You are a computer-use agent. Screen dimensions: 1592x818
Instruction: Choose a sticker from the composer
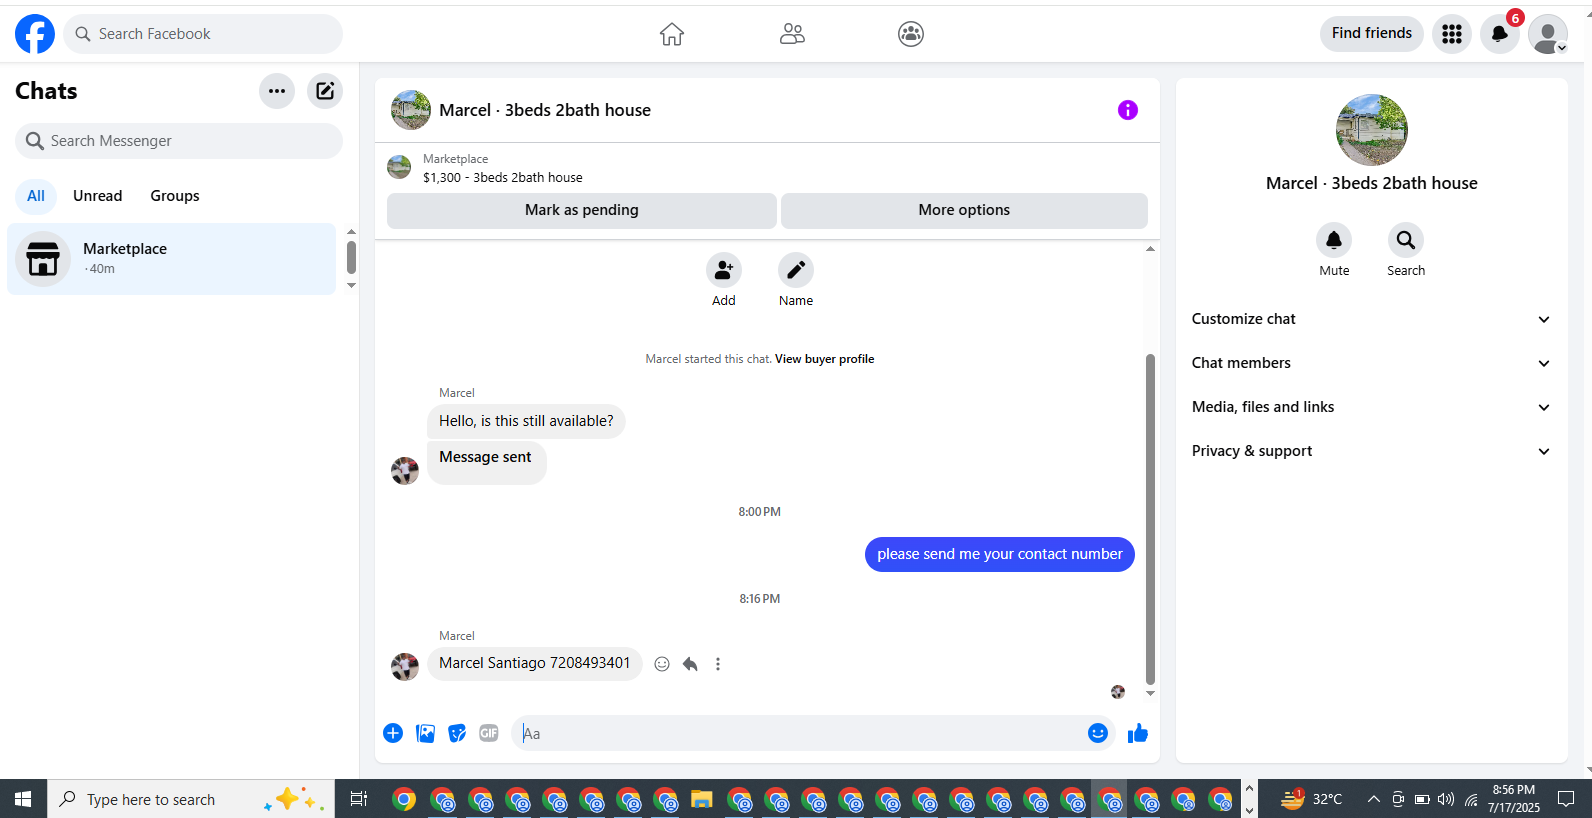point(457,733)
